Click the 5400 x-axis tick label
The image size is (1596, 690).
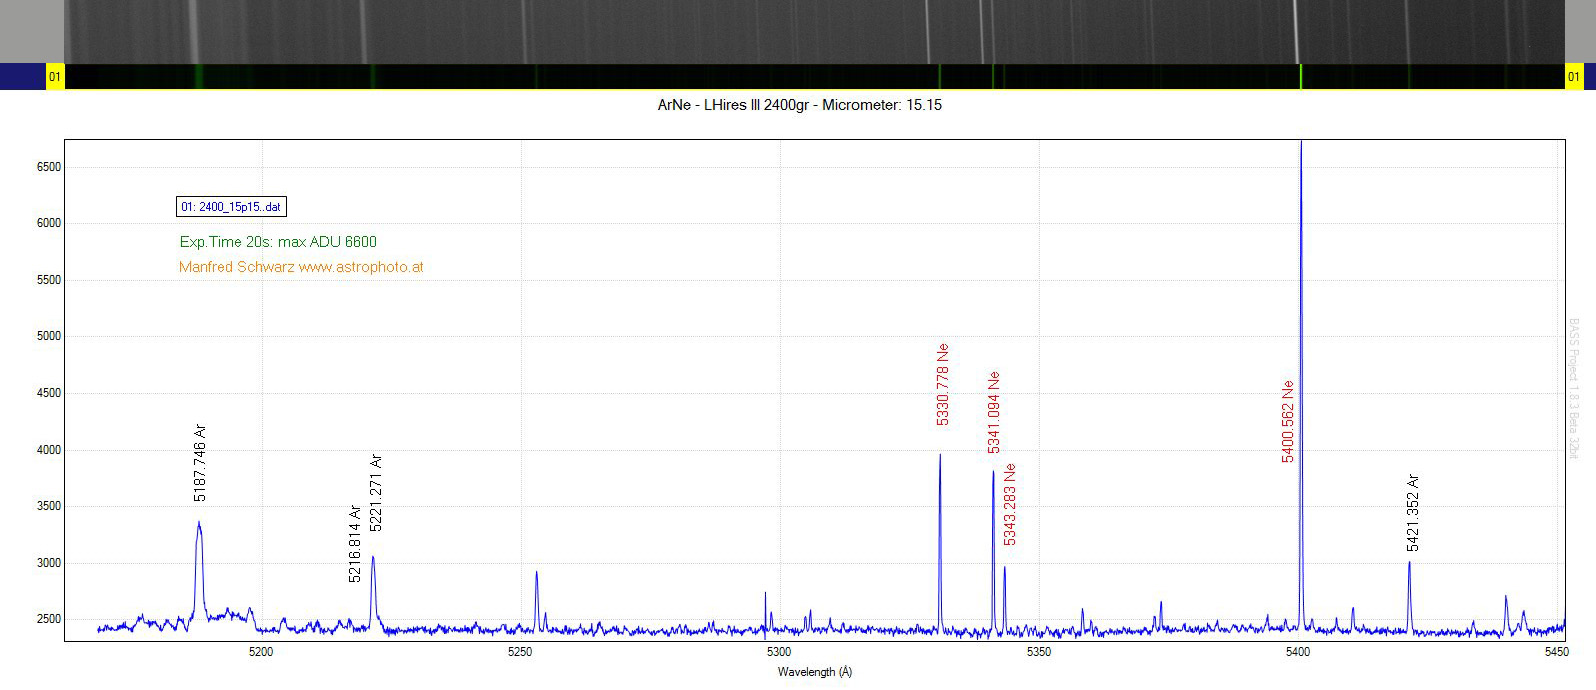tap(1298, 652)
